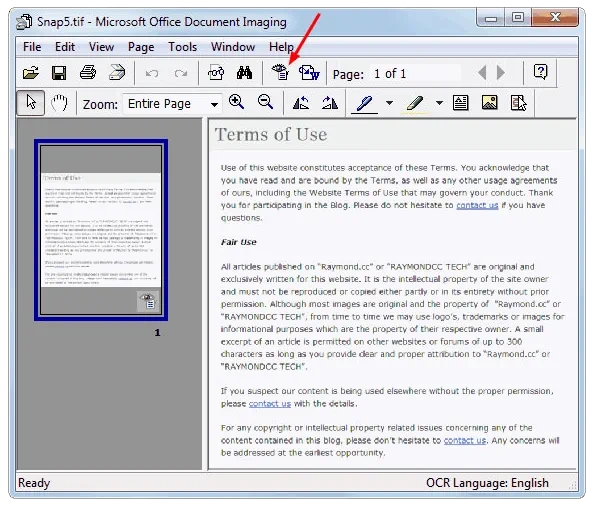
Task: Open the Zoom Entire Page dropdown
Action: pos(214,104)
